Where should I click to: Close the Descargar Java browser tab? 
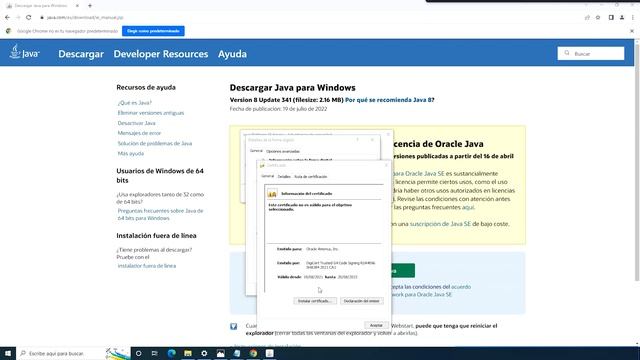pyautogui.click(x=77, y=6)
